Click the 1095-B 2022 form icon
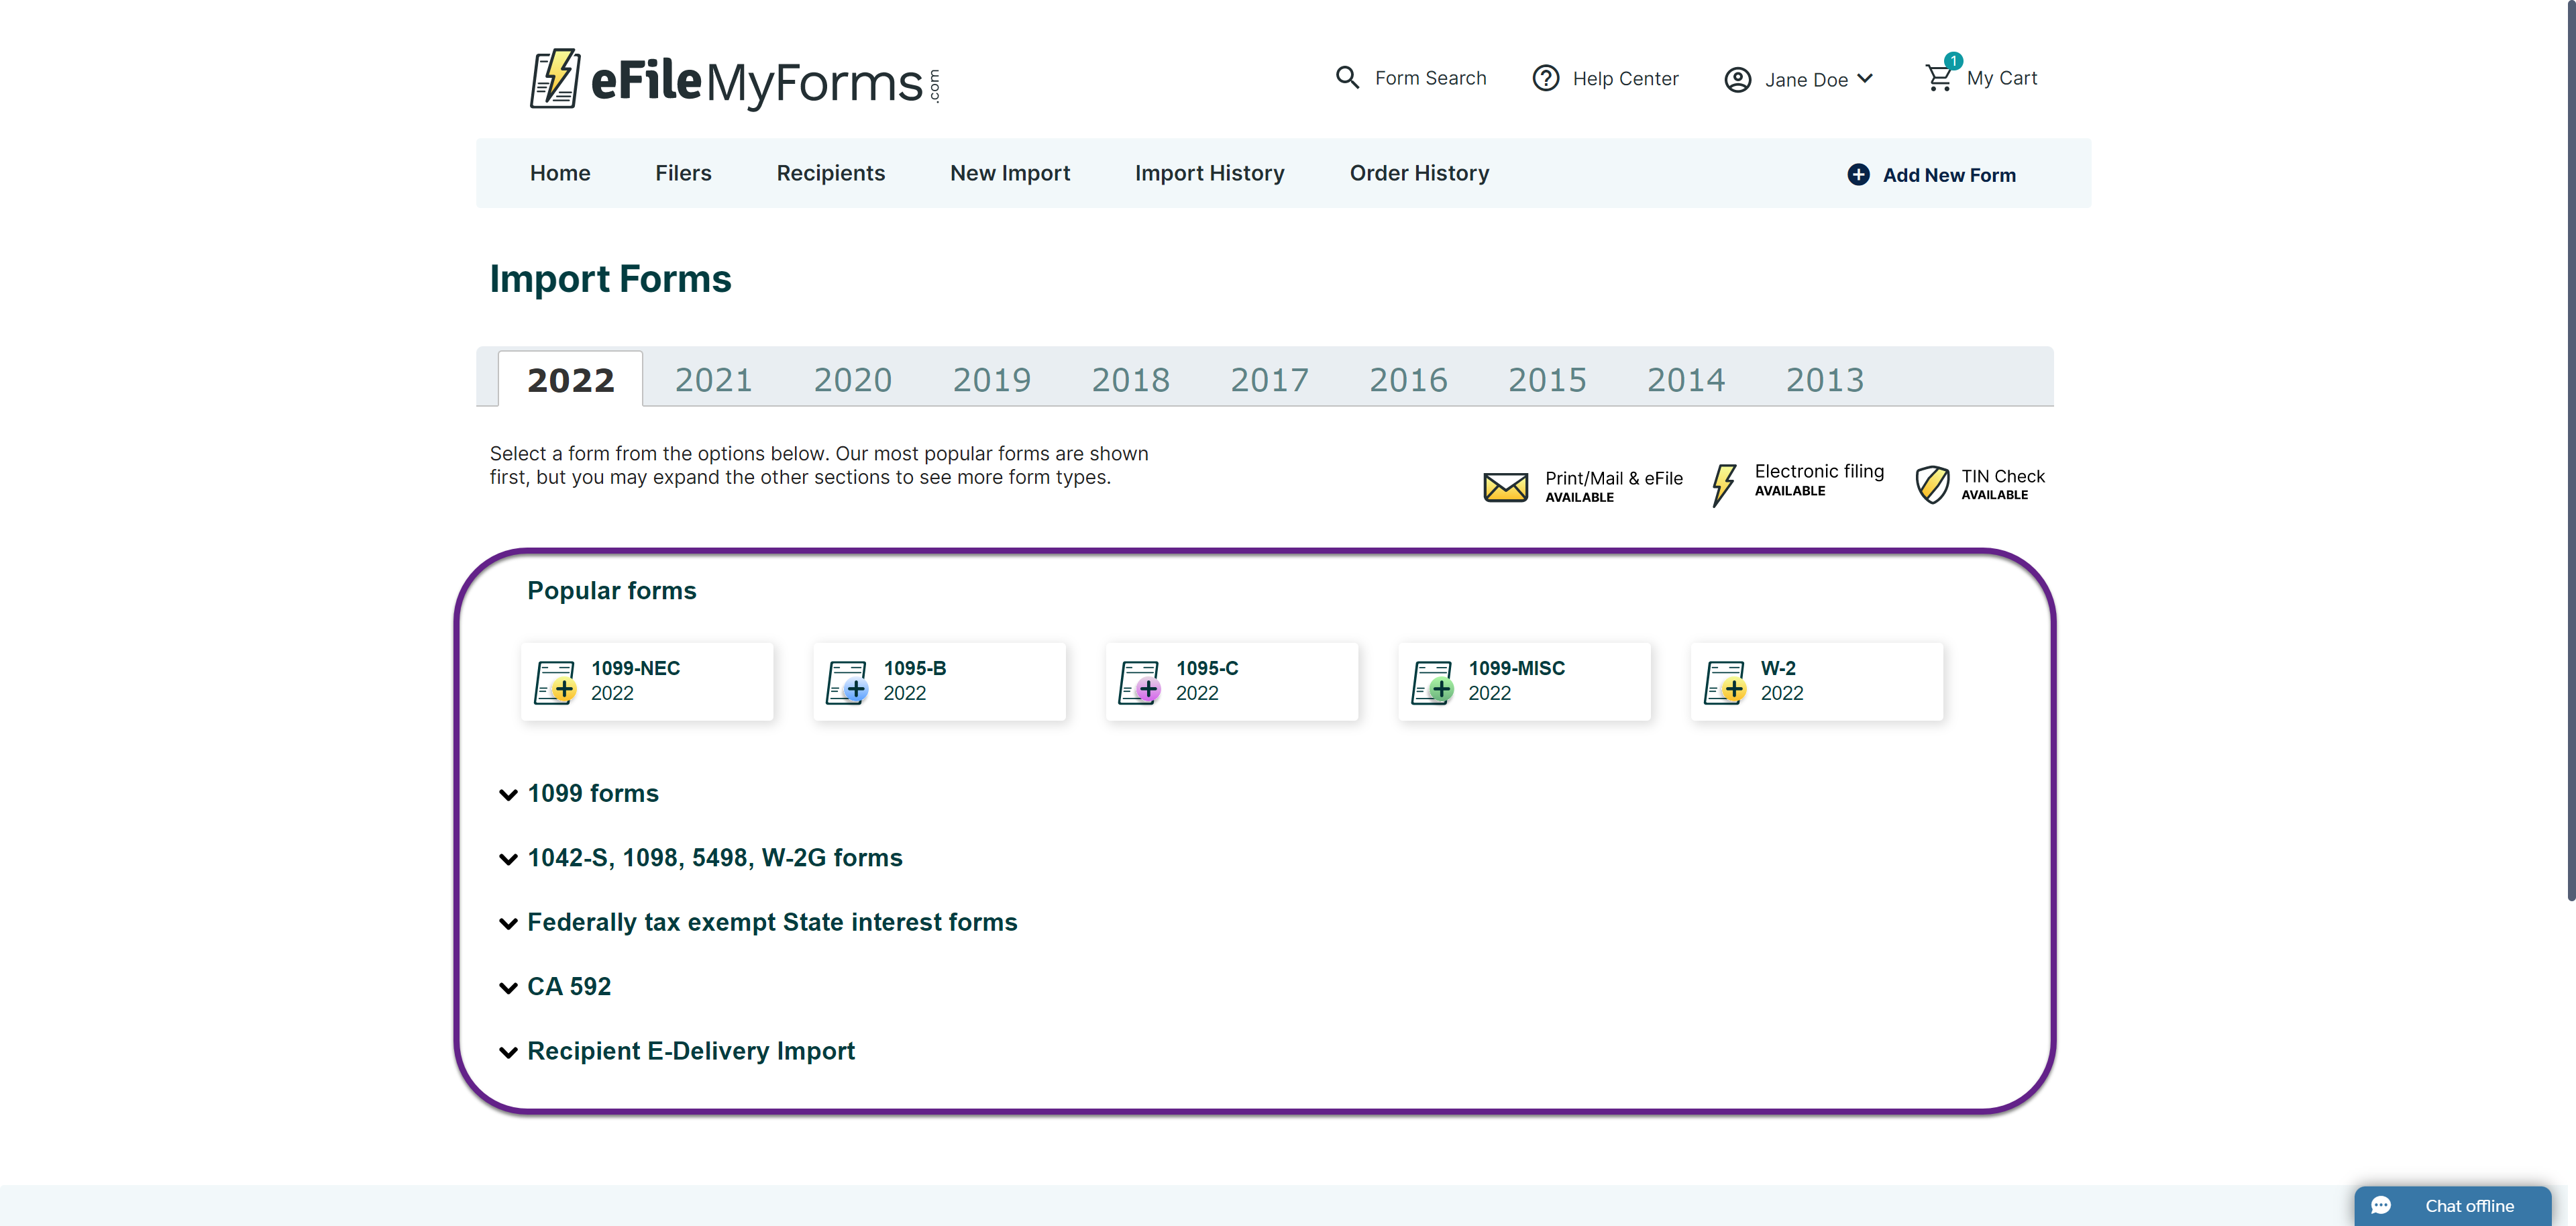The height and width of the screenshot is (1226, 2576). [847, 682]
